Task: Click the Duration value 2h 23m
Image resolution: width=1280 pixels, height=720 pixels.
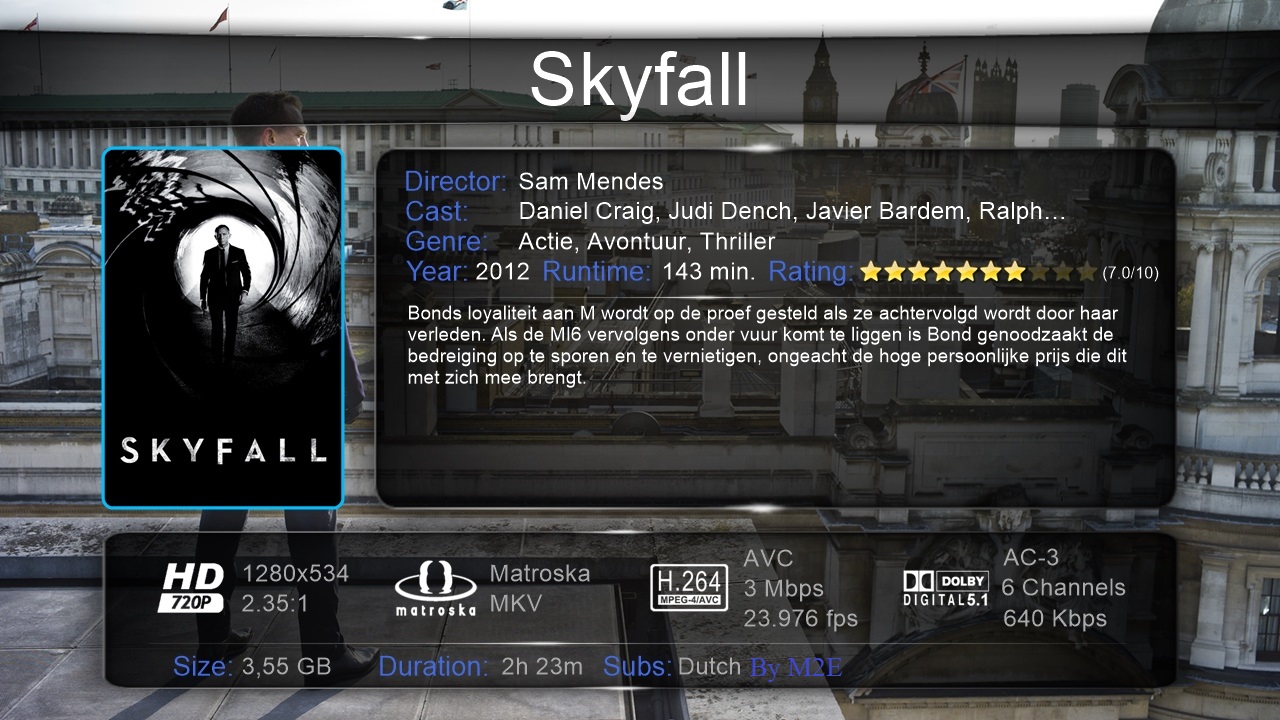Action: click(x=542, y=667)
